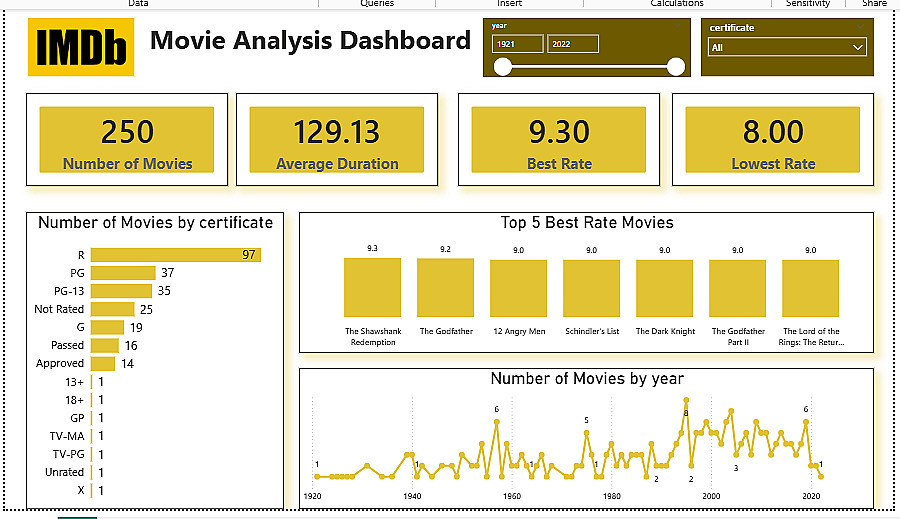Click the 1980 x-axis label
The height and width of the screenshot is (519, 900).
point(611,496)
